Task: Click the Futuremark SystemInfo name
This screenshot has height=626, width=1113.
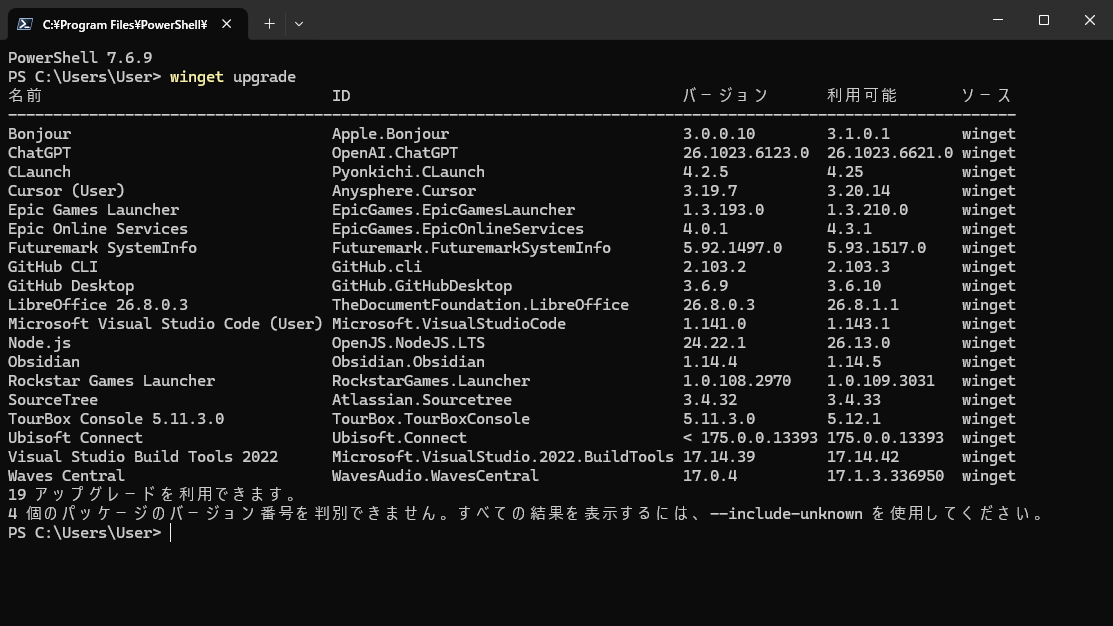Action: pyautogui.click(x=102, y=248)
